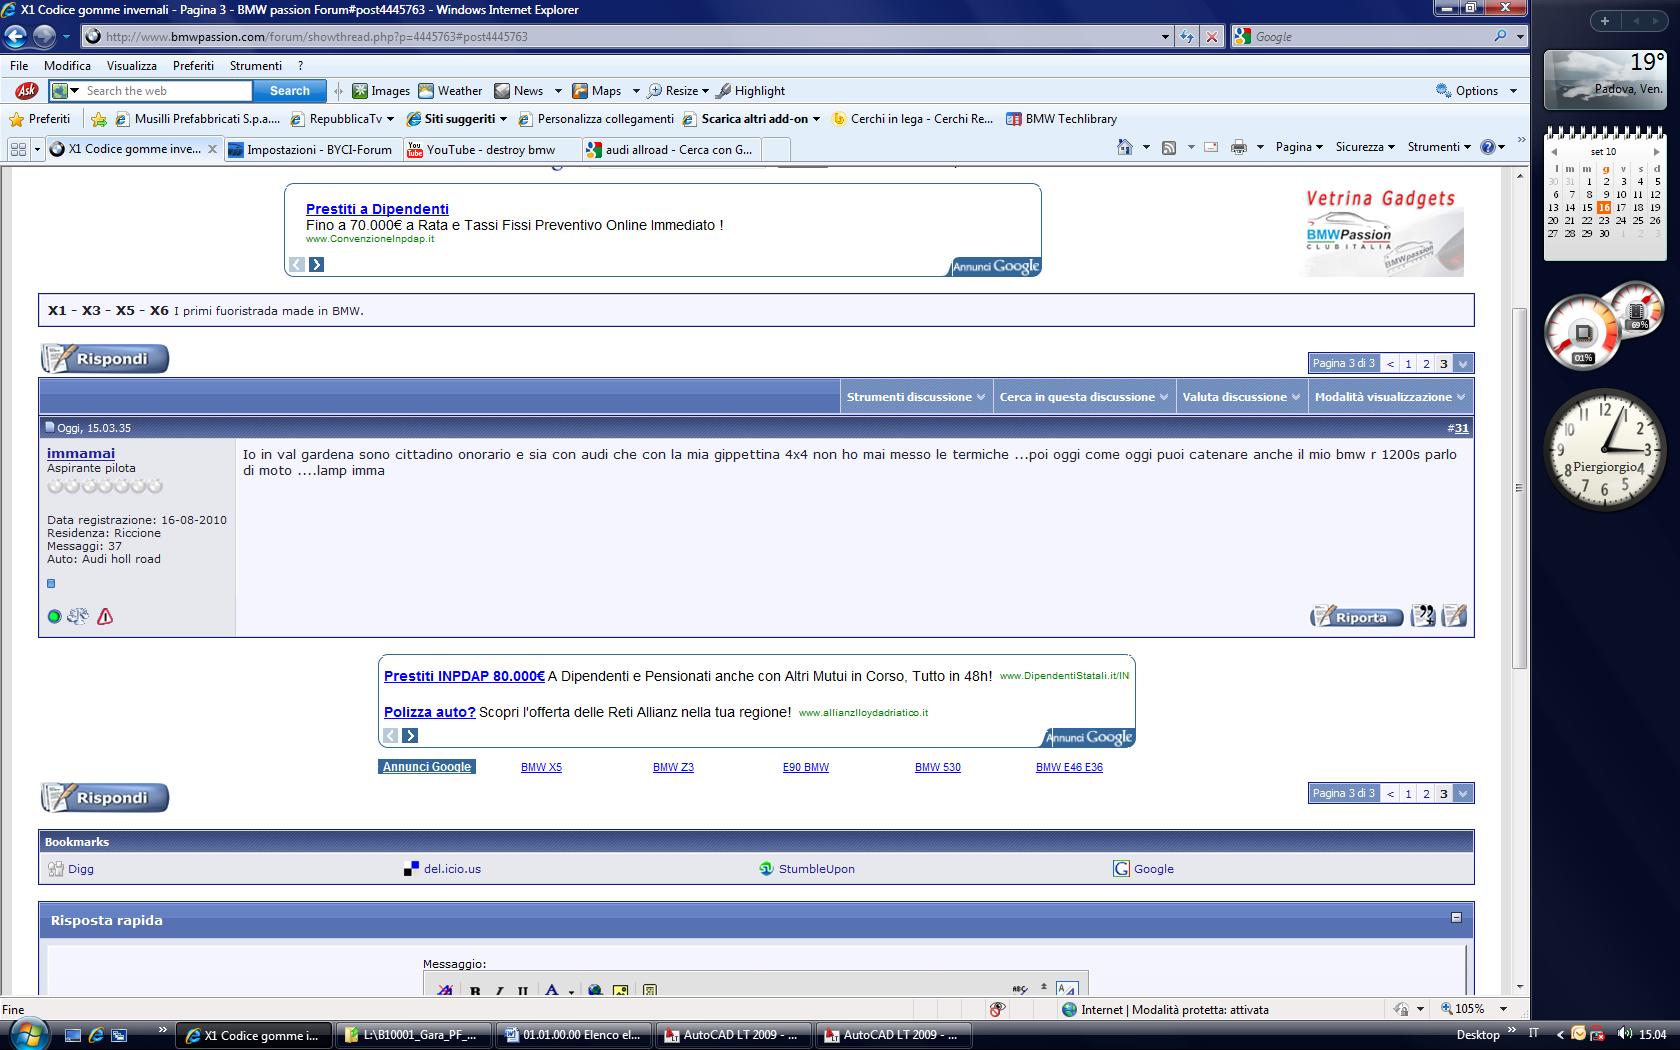Open the Sicurezza command bar dropdown
This screenshot has width=1680, height=1050.
(1364, 147)
